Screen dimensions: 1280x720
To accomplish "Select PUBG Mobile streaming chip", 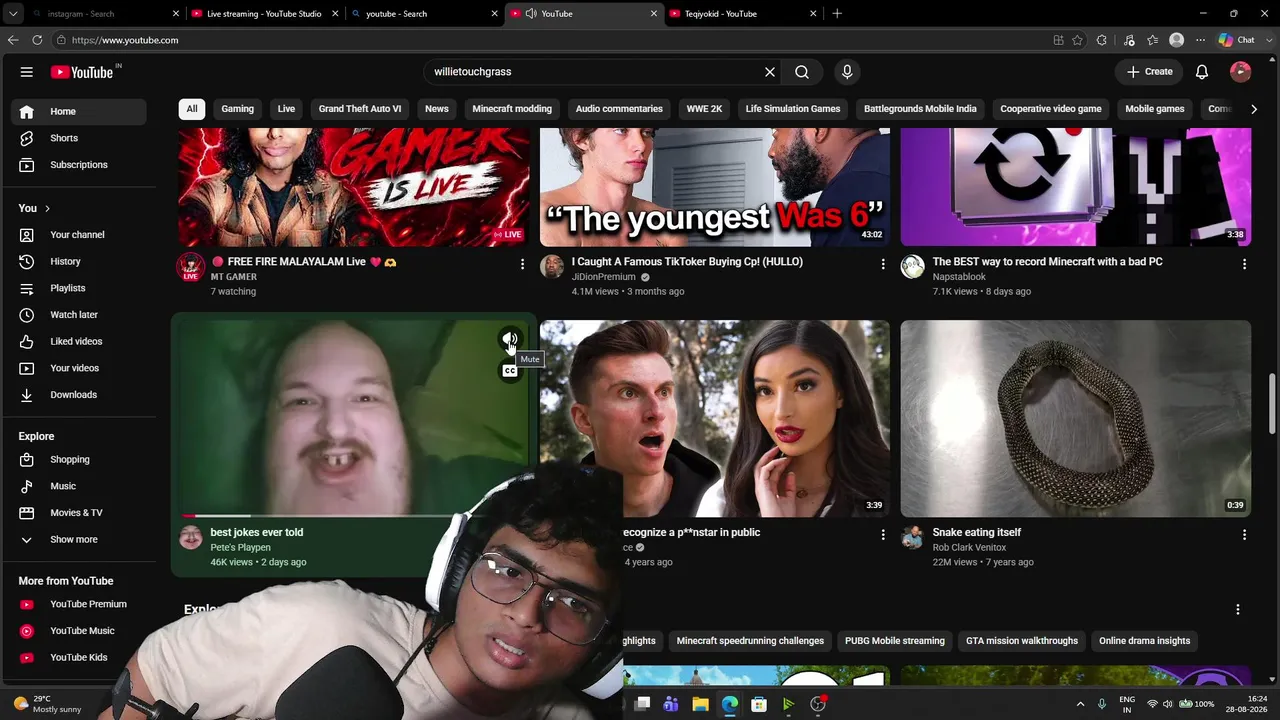I will pos(895,641).
